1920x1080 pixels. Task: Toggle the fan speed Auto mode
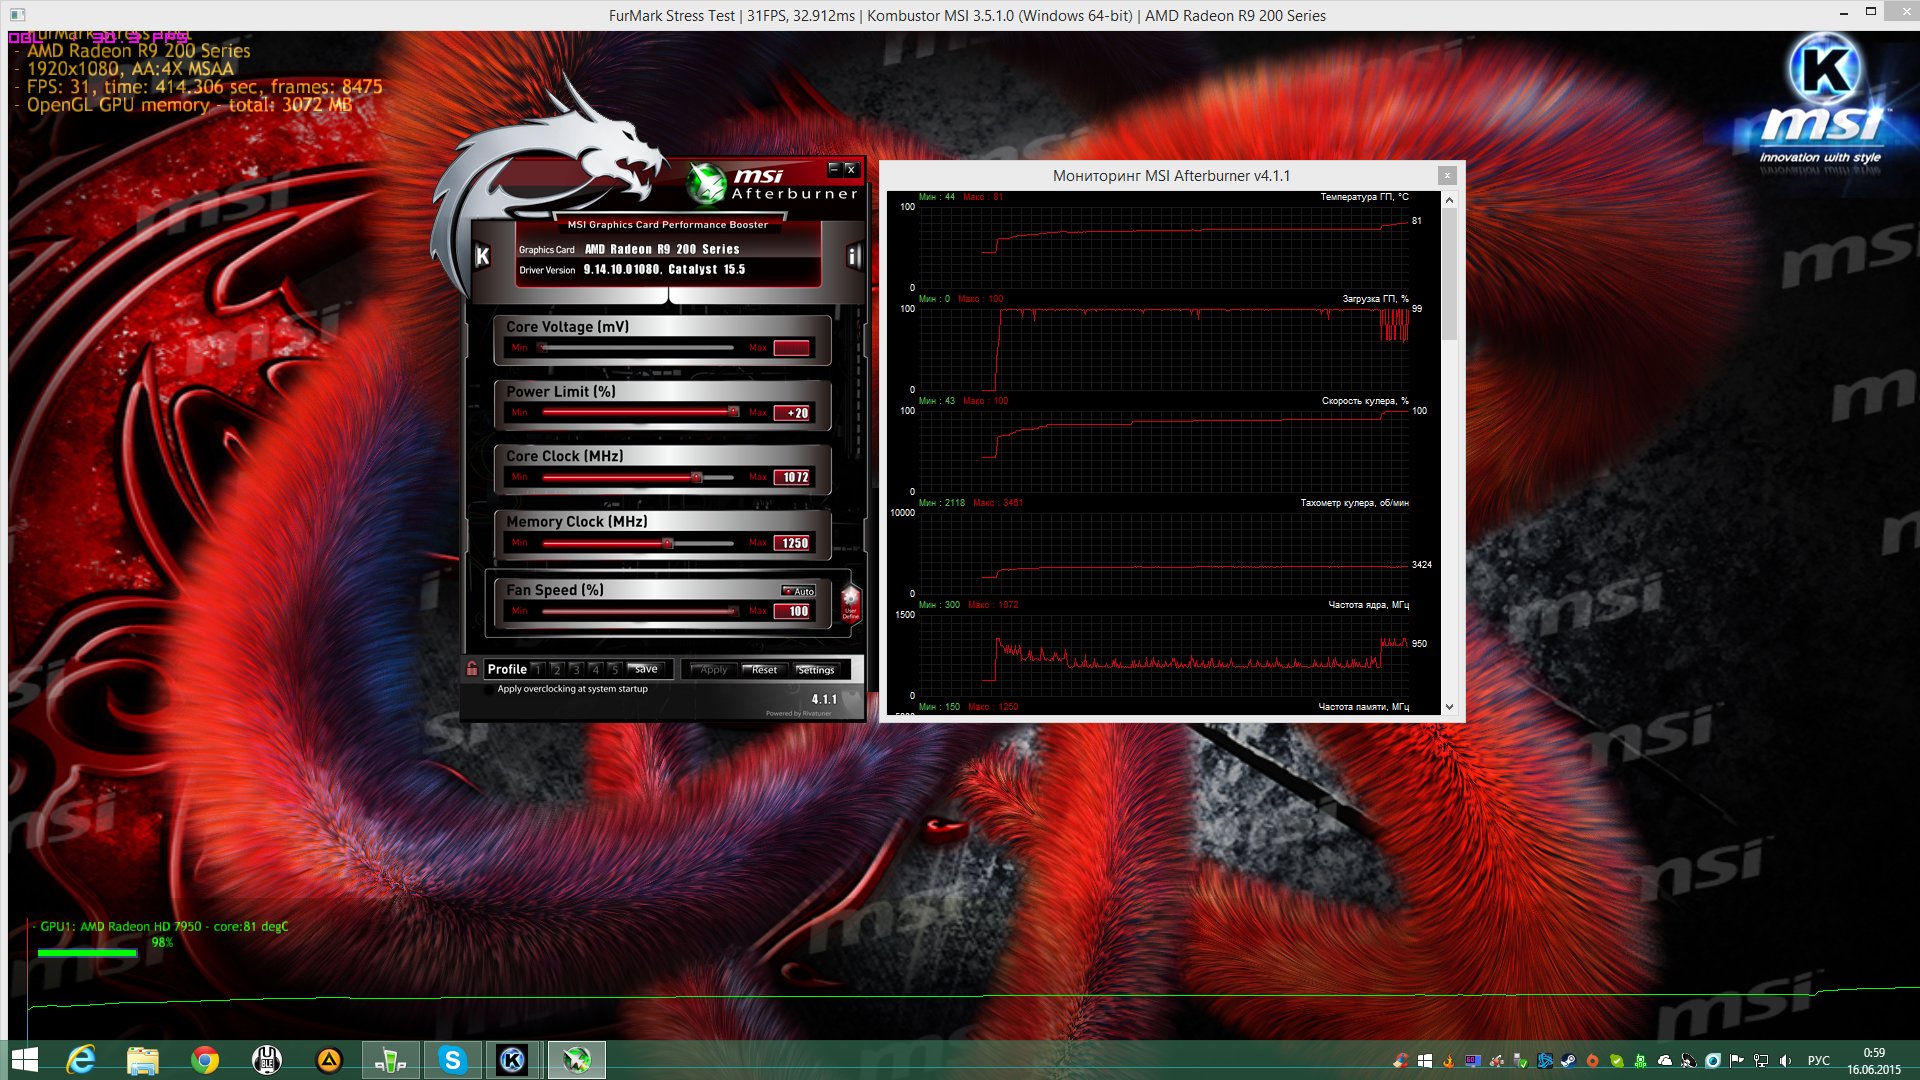[x=798, y=591]
